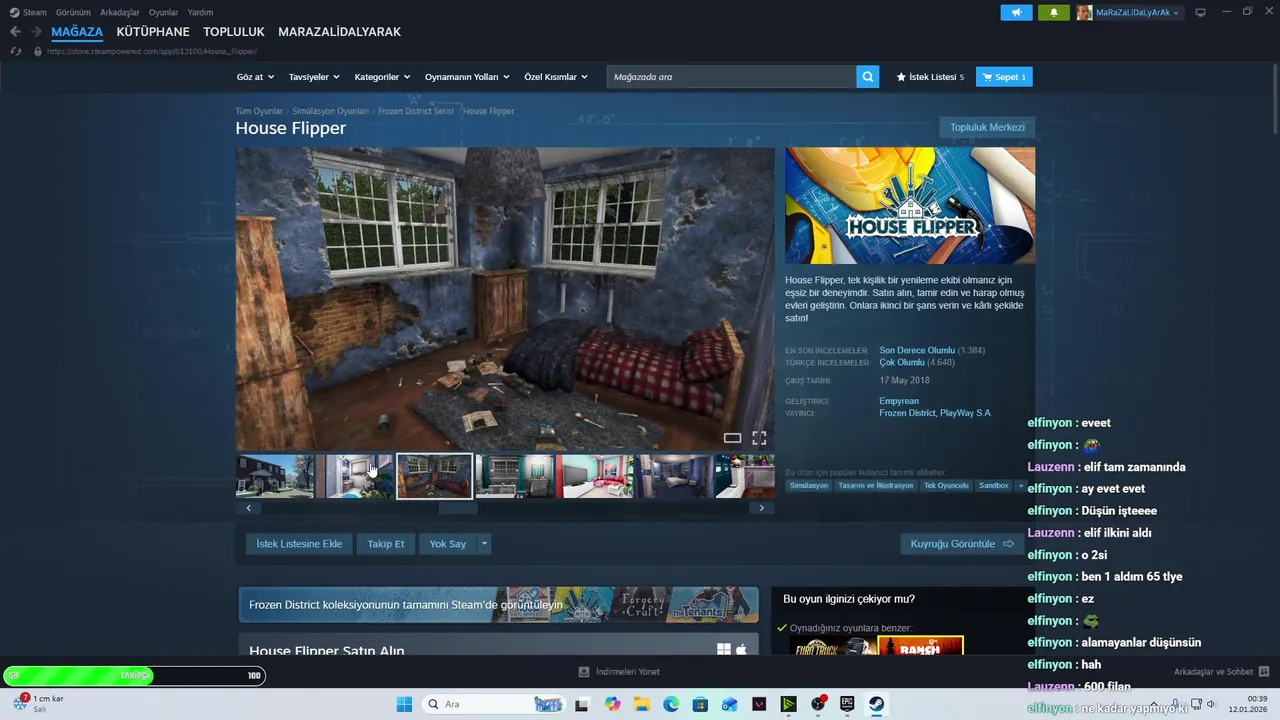Open the Empyrean developer link
This screenshot has height=720, width=1280.
tap(899, 401)
